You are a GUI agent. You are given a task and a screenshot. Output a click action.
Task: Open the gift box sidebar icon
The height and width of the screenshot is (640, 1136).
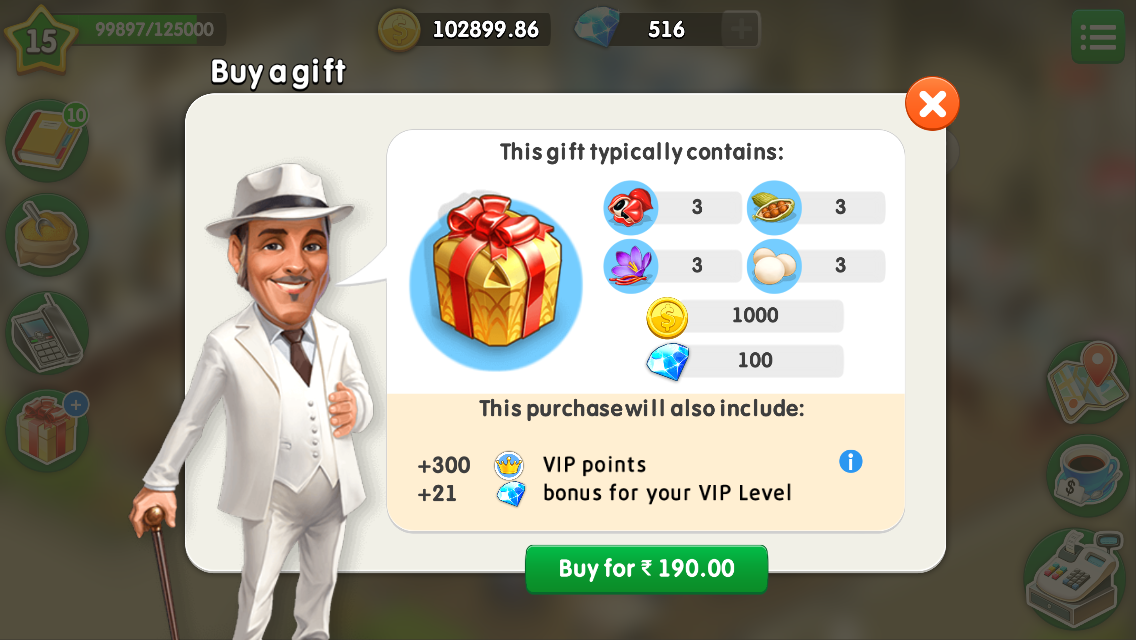pos(47,431)
